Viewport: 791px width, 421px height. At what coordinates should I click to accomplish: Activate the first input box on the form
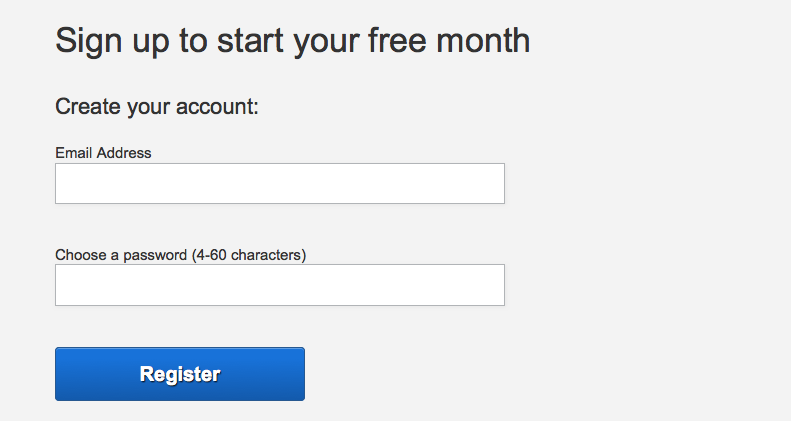(x=279, y=184)
